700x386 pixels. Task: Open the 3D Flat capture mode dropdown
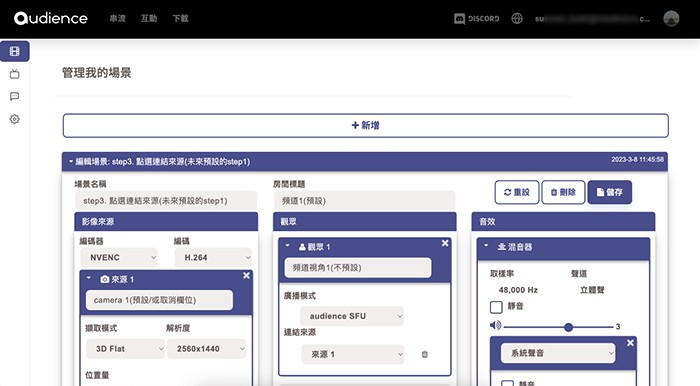coord(125,349)
